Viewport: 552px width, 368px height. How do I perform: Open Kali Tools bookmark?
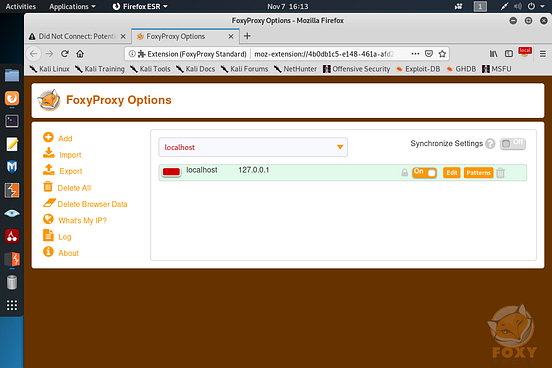[x=150, y=69]
